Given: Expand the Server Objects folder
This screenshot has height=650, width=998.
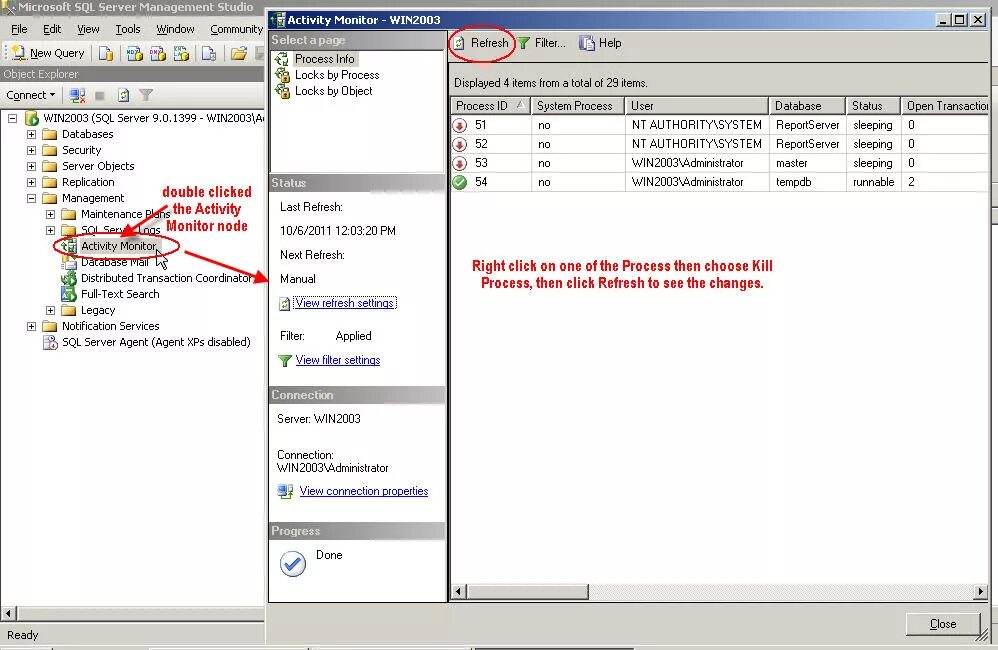Looking at the screenshot, I should [31, 166].
